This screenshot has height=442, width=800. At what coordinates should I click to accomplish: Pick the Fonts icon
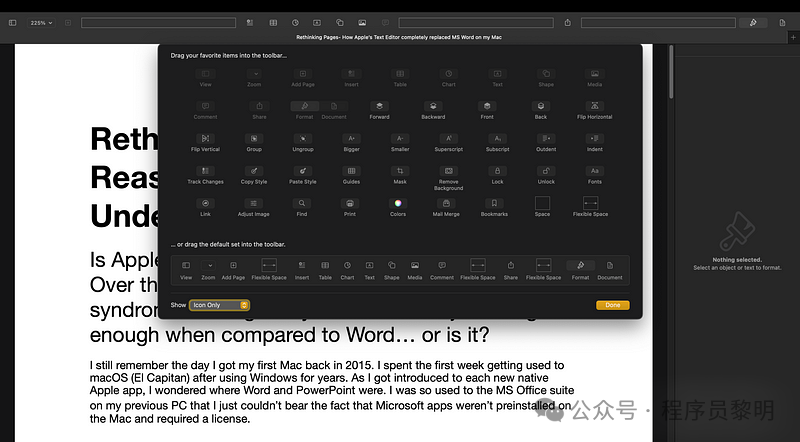click(595, 171)
